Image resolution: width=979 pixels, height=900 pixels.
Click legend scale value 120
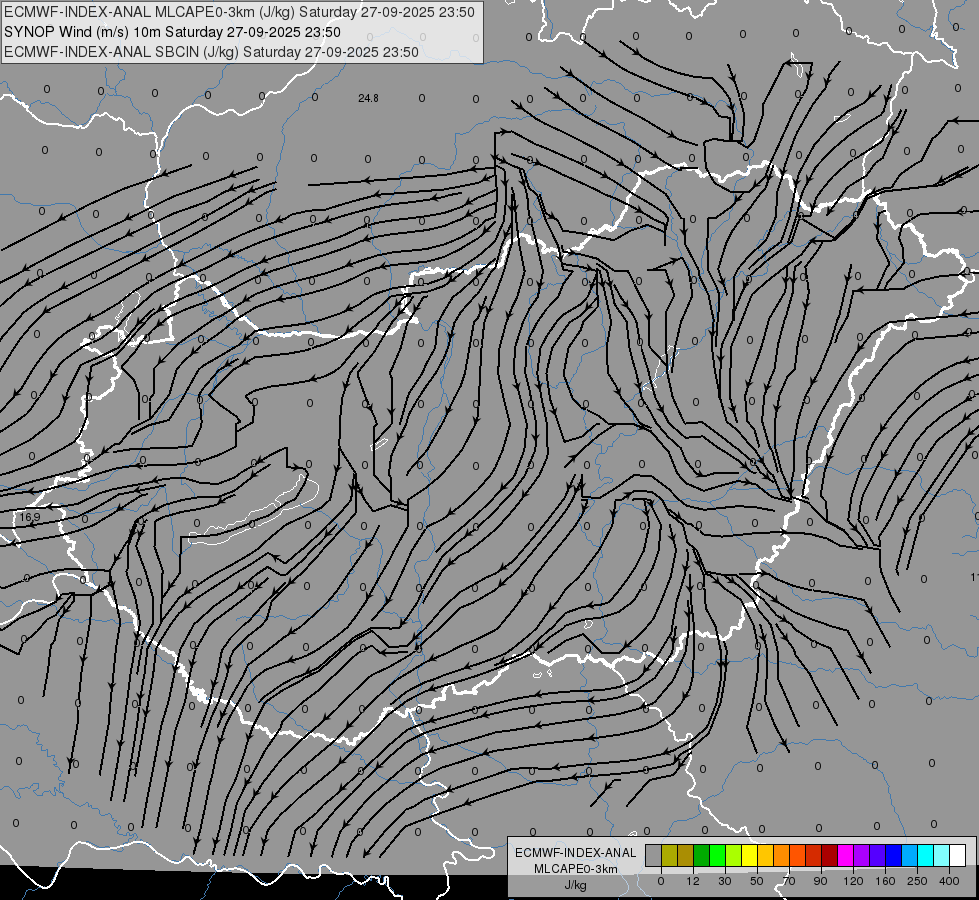[x=854, y=881]
